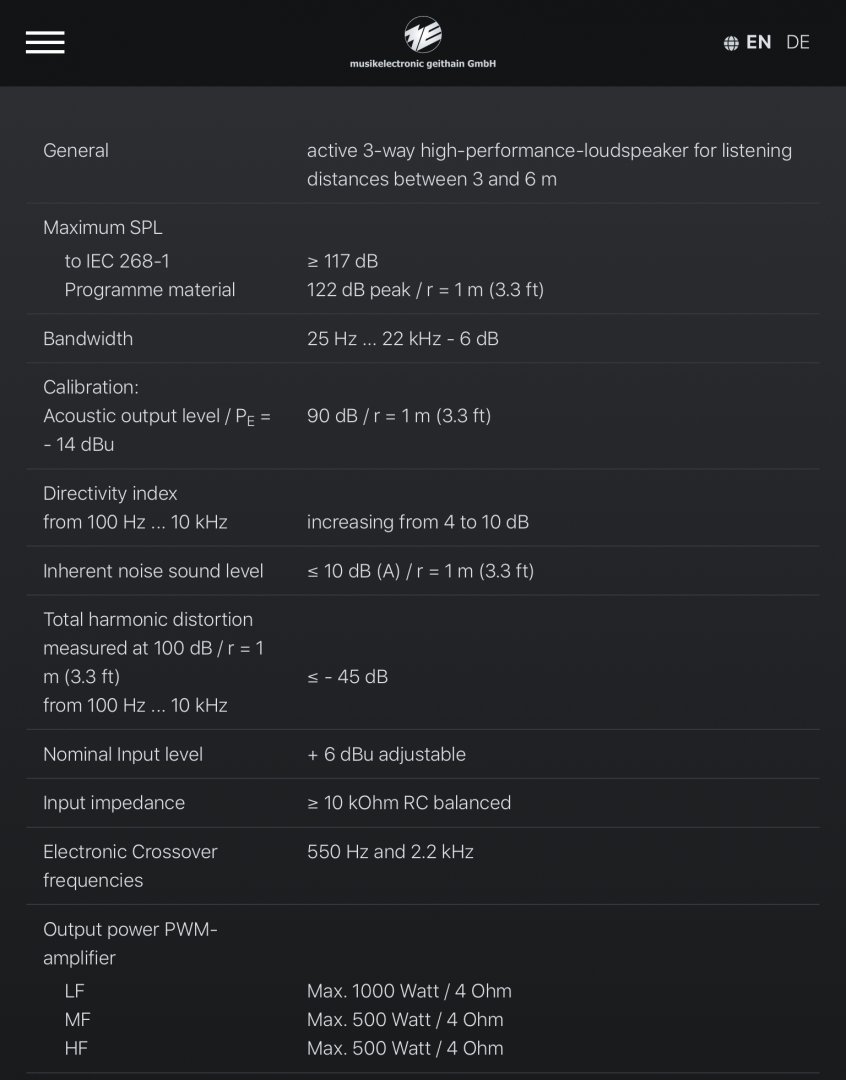Click the Calibration acoustic output label
Screen dimensions: 846x1080
pyautogui.click(x=156, y=416)
